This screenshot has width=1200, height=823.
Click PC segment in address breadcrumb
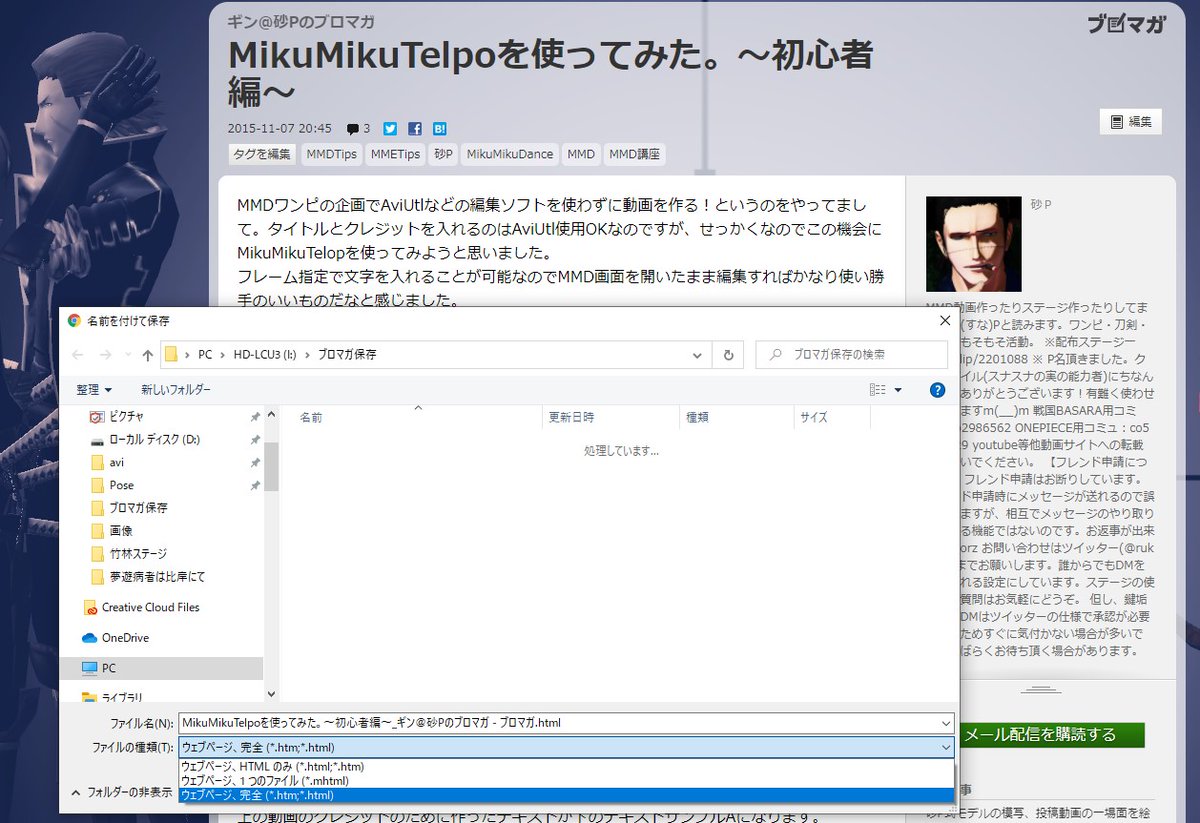205,355
